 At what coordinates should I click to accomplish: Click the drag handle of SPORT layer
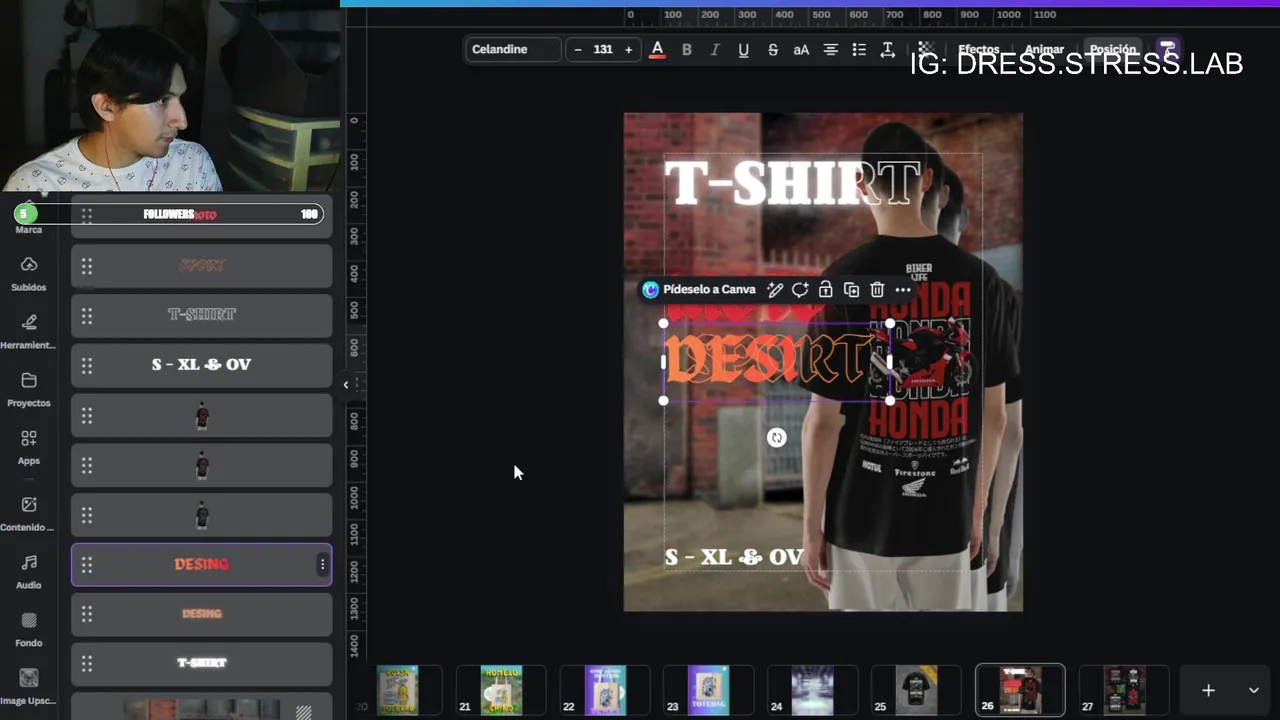[x=87, y=265]
